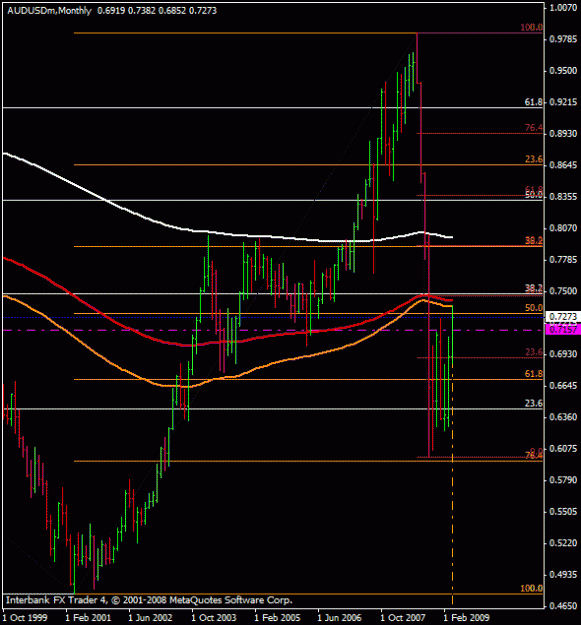
Task: Click the 1 Oct 2007 date label
Action: 403,617
